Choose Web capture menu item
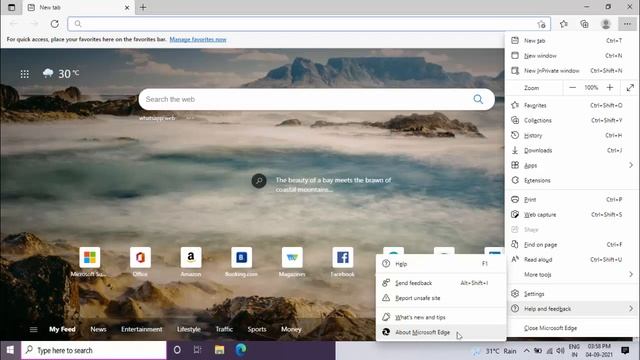This screenshot has height=360, width=640. (x=572, y=215)
